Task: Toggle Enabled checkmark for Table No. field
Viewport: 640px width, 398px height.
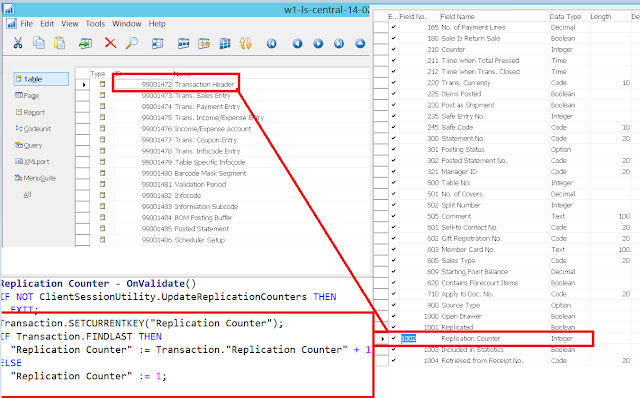Action: 393,182
